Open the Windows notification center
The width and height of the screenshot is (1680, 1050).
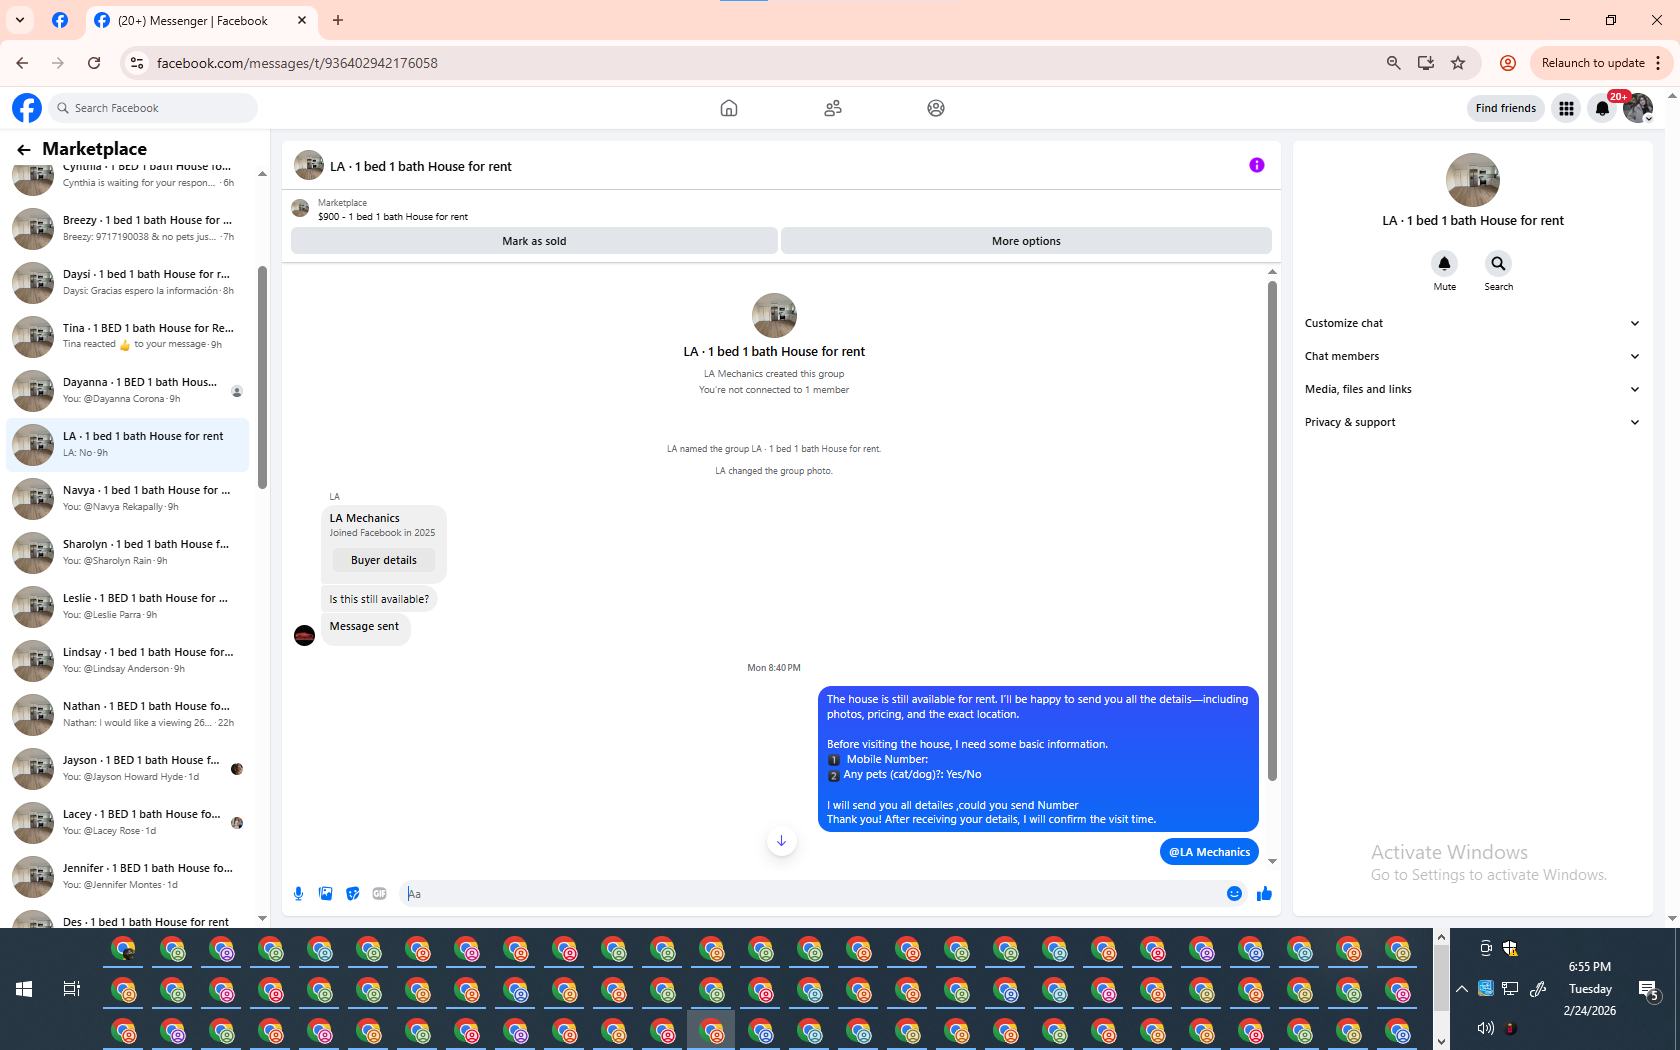tap(1648, 990)
